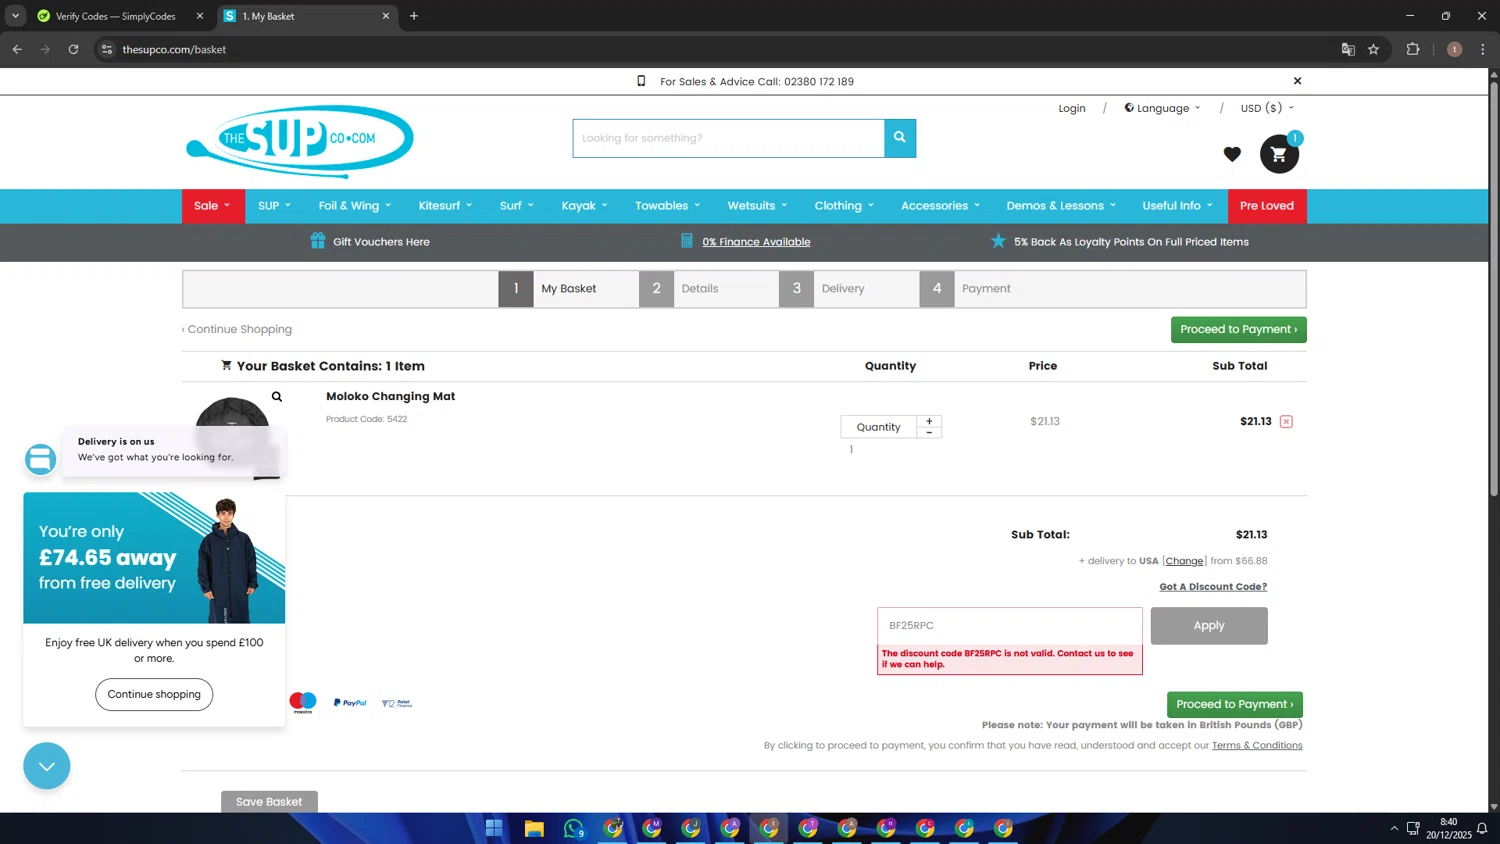The height and width of the screenshot is (844, 1500).
Task: Show hidden system tray icons
Action: 1394,828
